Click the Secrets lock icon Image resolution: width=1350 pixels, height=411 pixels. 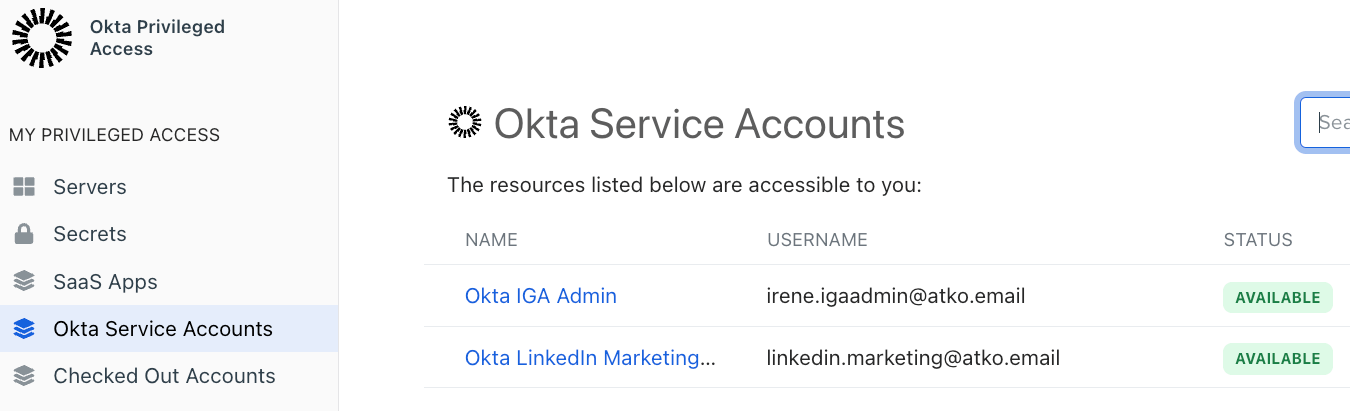(x=24, y=234)
